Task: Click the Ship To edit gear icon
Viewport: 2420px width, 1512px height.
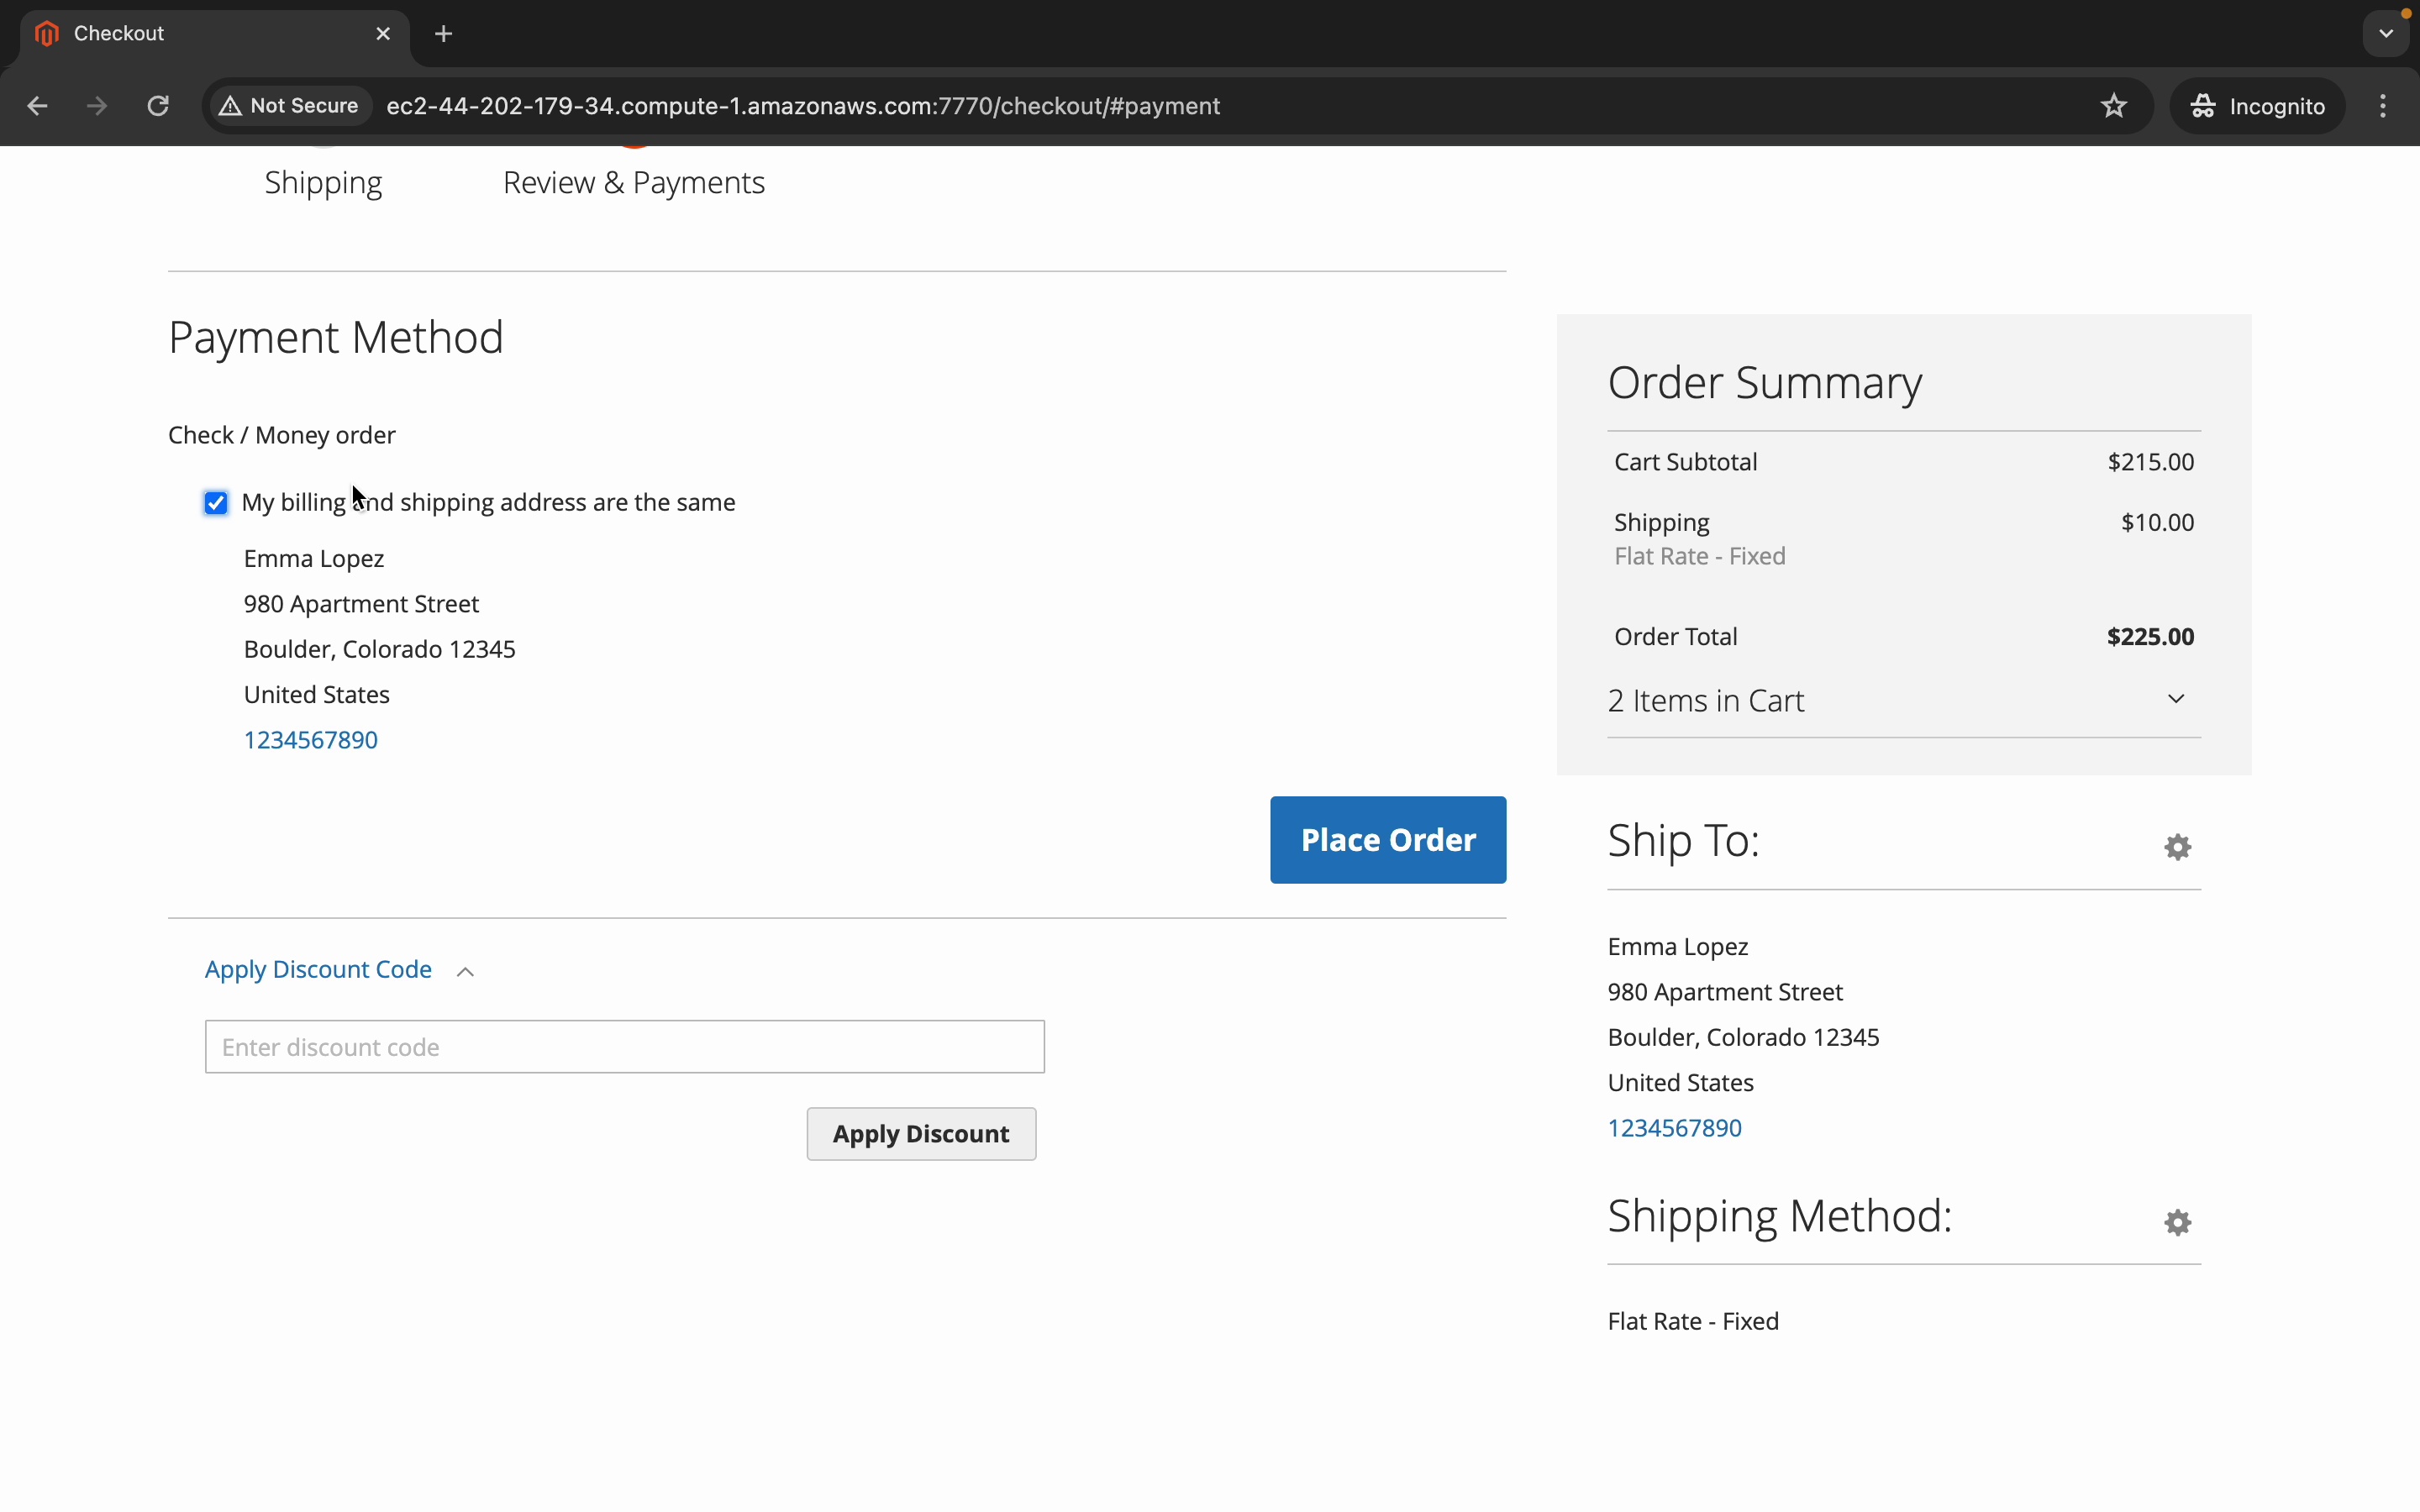Action: (x=2177, y=847)
